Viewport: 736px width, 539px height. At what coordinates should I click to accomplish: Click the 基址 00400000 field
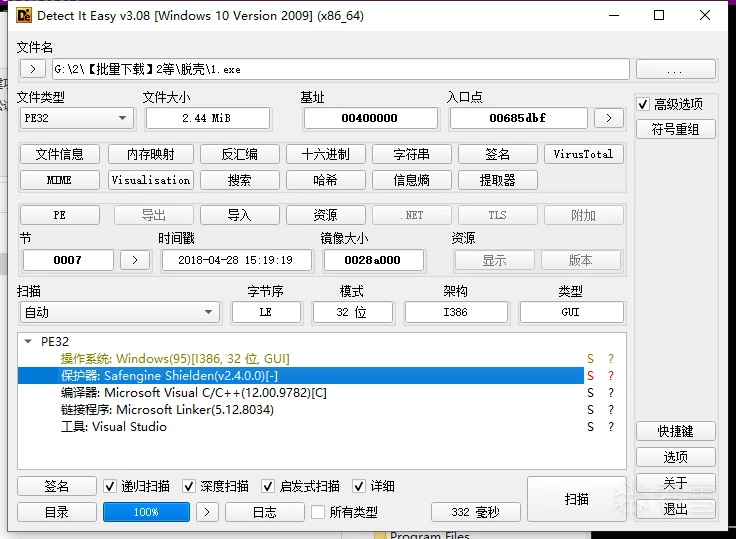point(370,118)
